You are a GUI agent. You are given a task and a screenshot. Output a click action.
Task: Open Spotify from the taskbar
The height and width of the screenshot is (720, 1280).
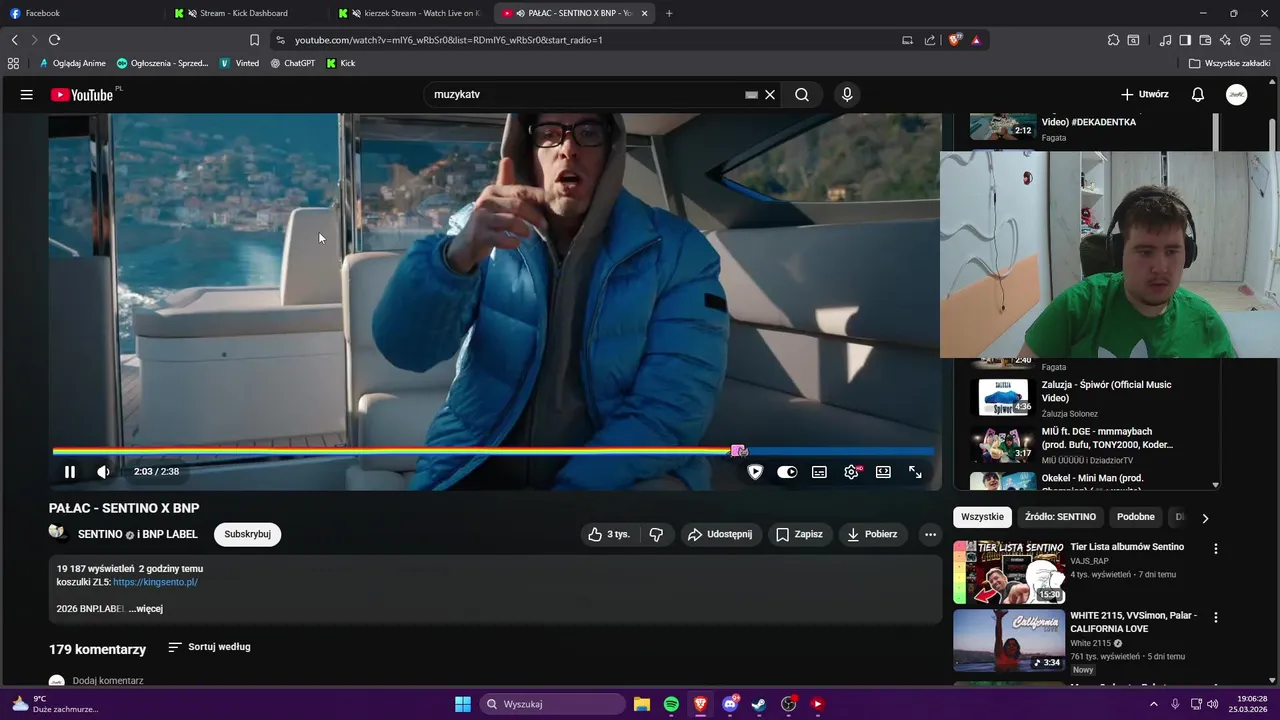(671, 704)
